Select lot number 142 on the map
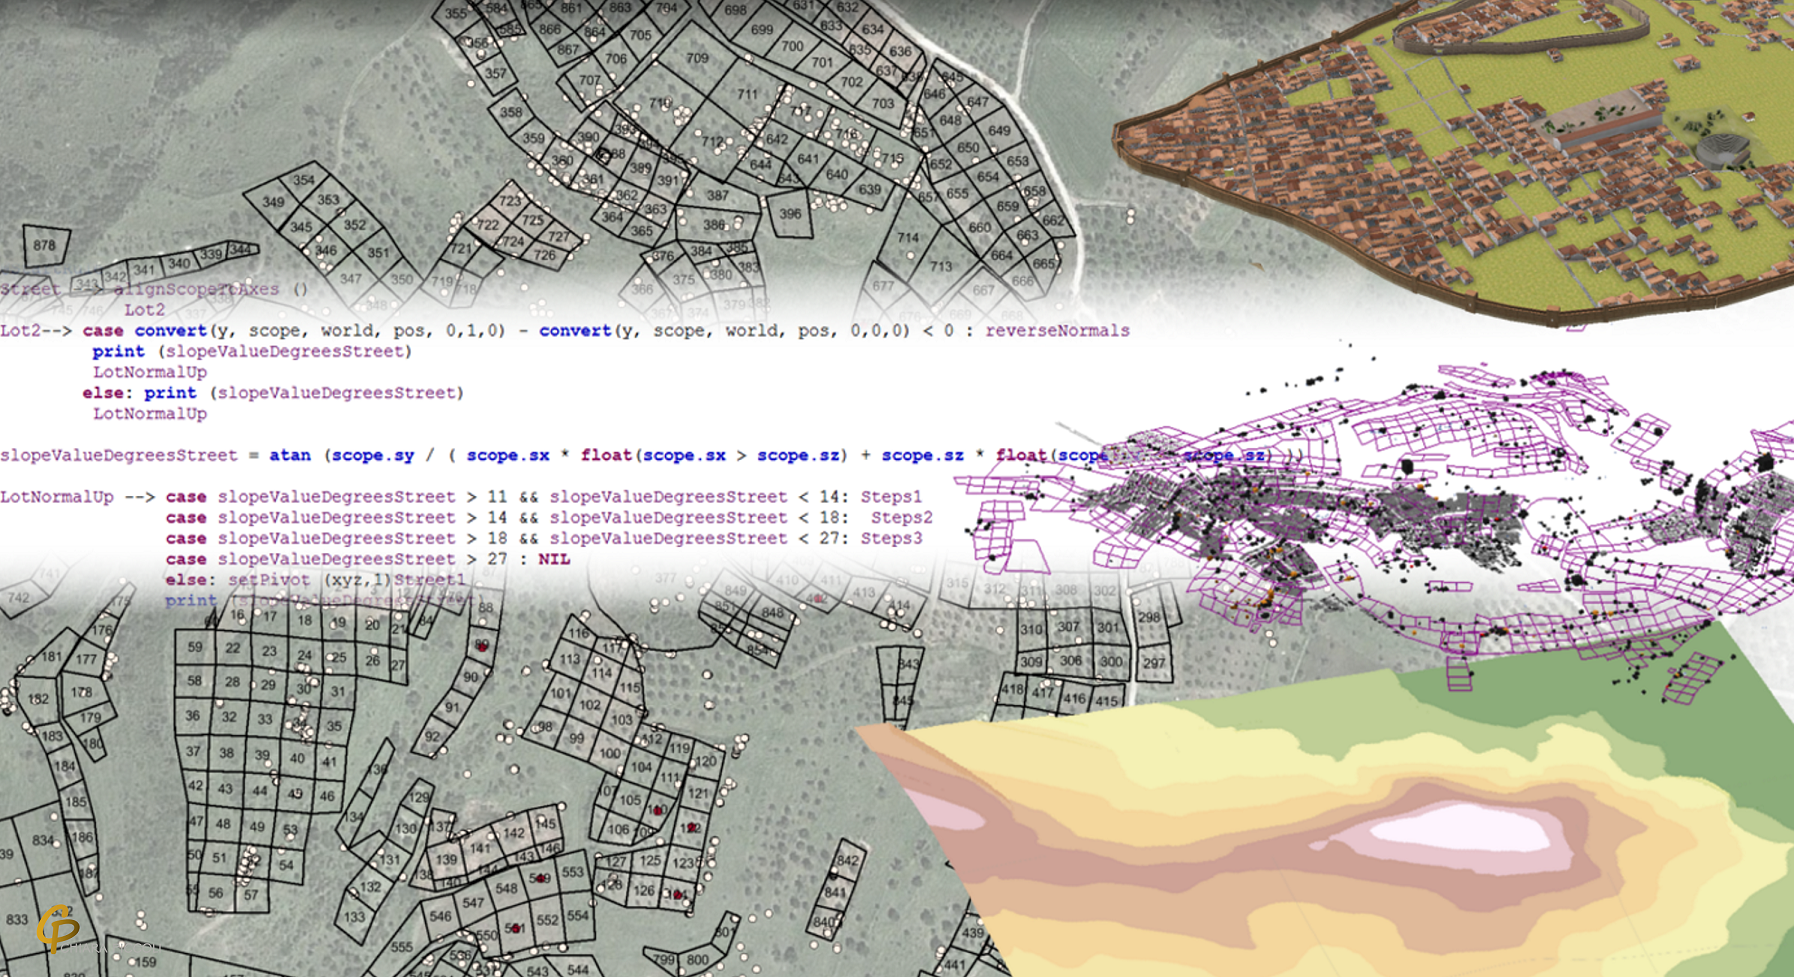The image size is (1794, 977). pos(514,833)
